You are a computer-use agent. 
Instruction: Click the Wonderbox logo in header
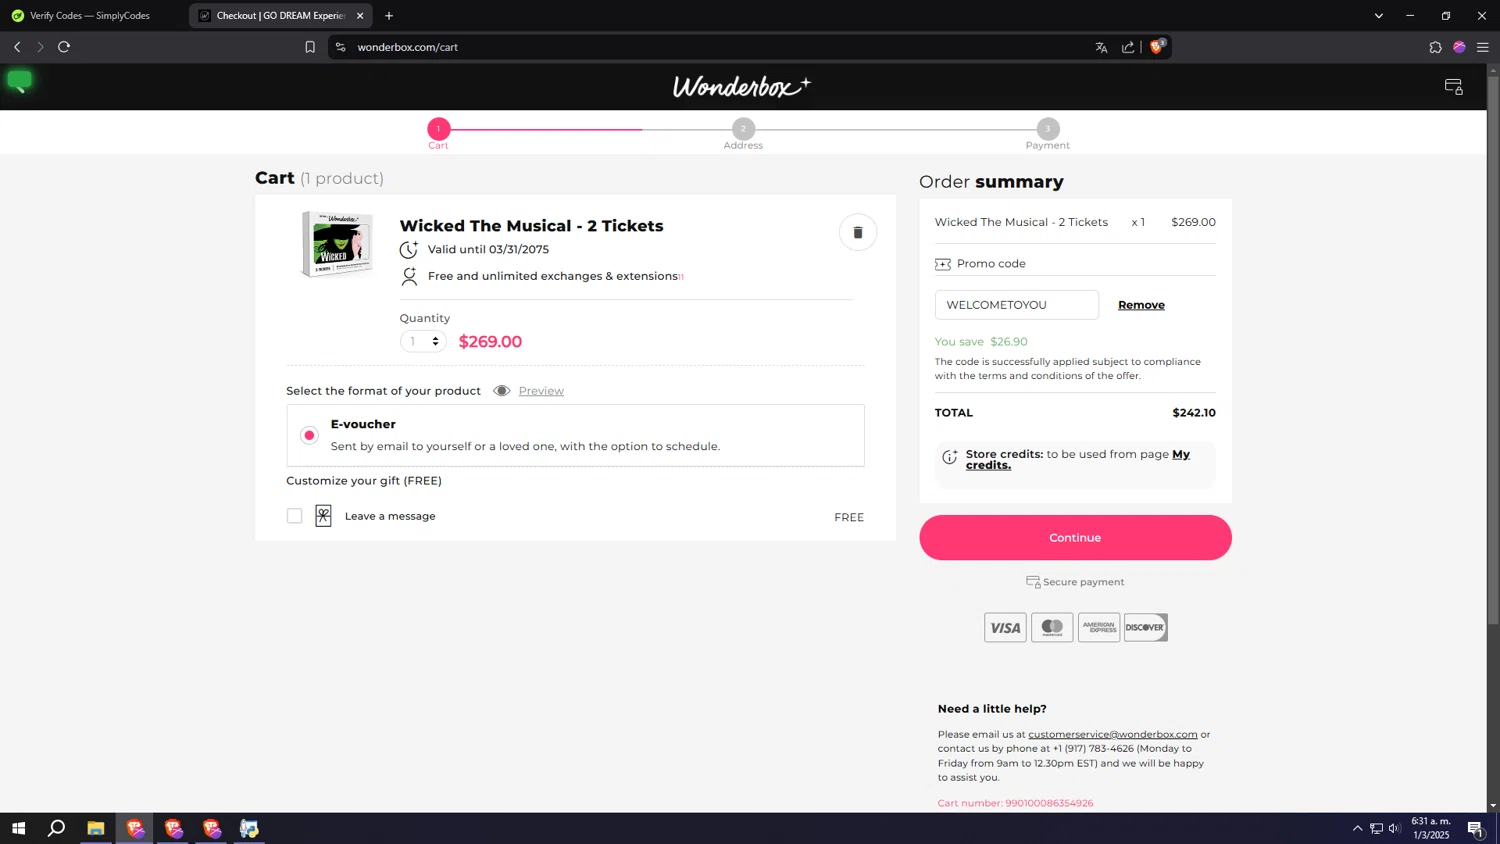[x=741, y=86]
